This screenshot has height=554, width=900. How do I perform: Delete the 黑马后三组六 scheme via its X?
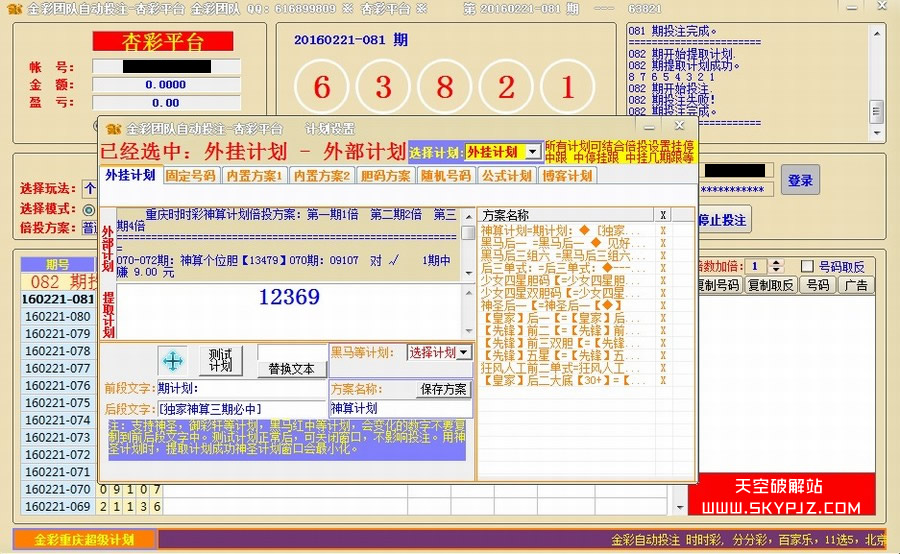pyautogui.click(x=663, y=255)
